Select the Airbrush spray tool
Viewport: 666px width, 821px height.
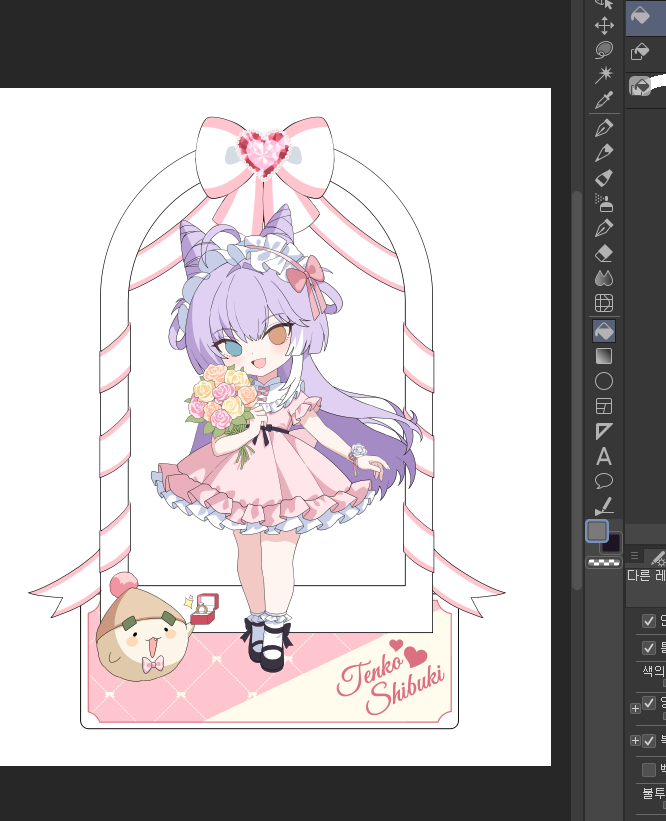click(x=604, y=203)
